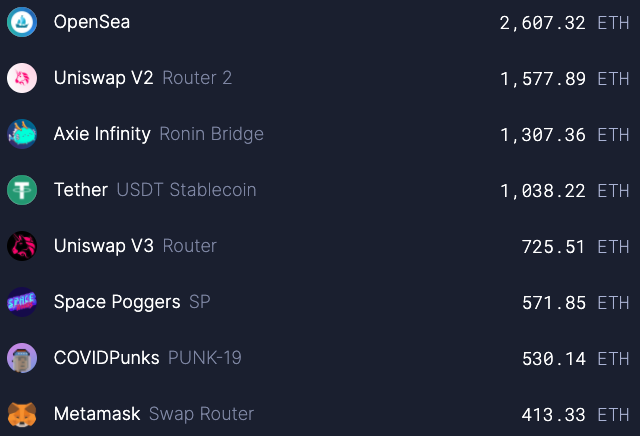Click the COVIDPunks avatar icon

click(x=22, y=358)
